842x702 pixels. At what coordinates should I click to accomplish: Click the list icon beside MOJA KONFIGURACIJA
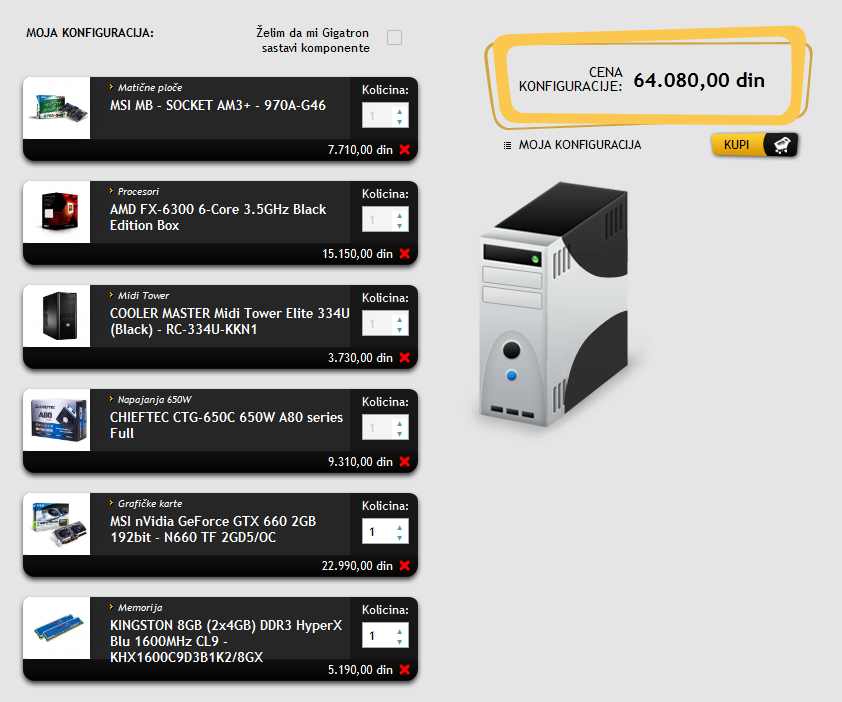click(x=507, y=146)
